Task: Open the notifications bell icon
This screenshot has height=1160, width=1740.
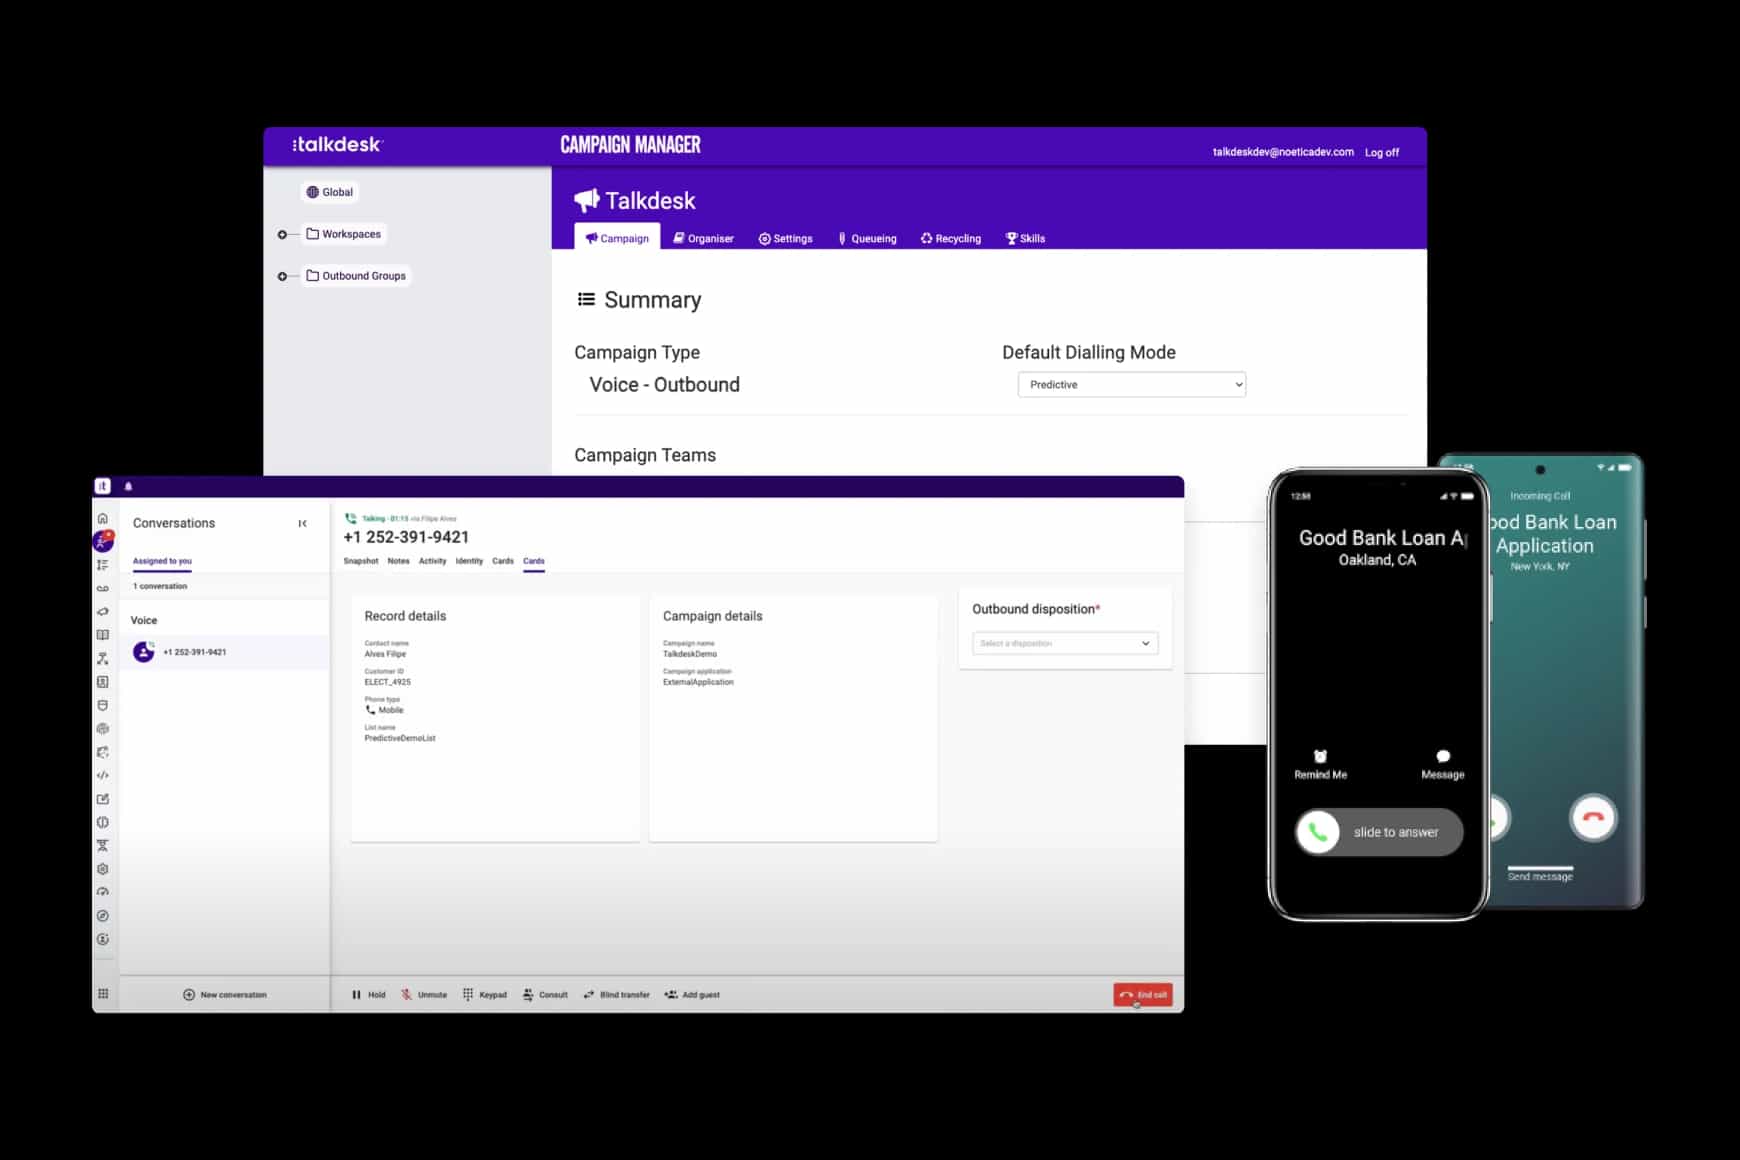Action: point(128,487)
